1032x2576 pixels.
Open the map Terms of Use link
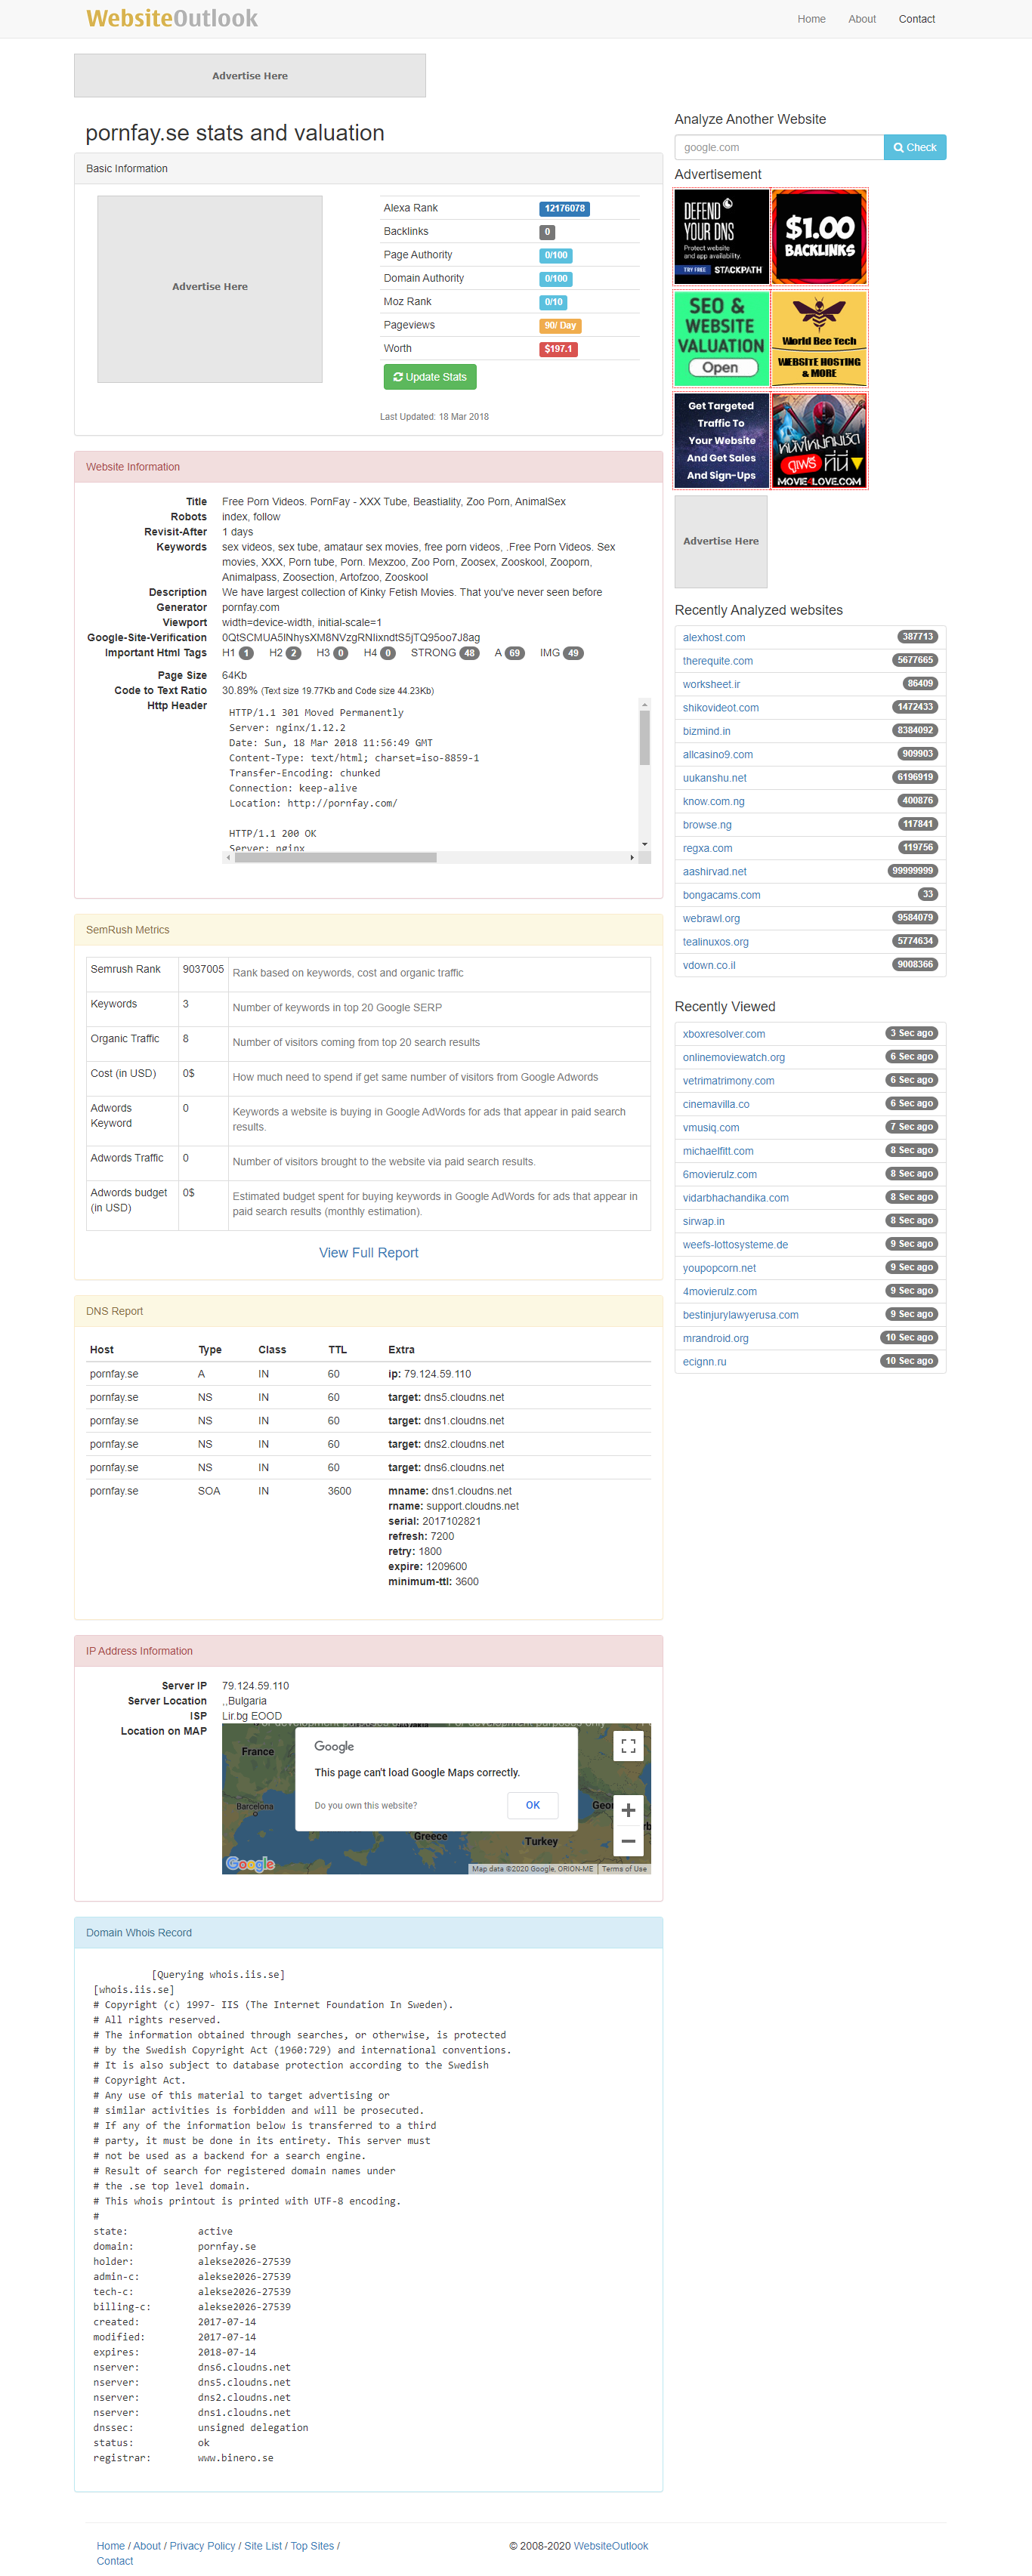pyautogui.click(x=624, y=1869)
